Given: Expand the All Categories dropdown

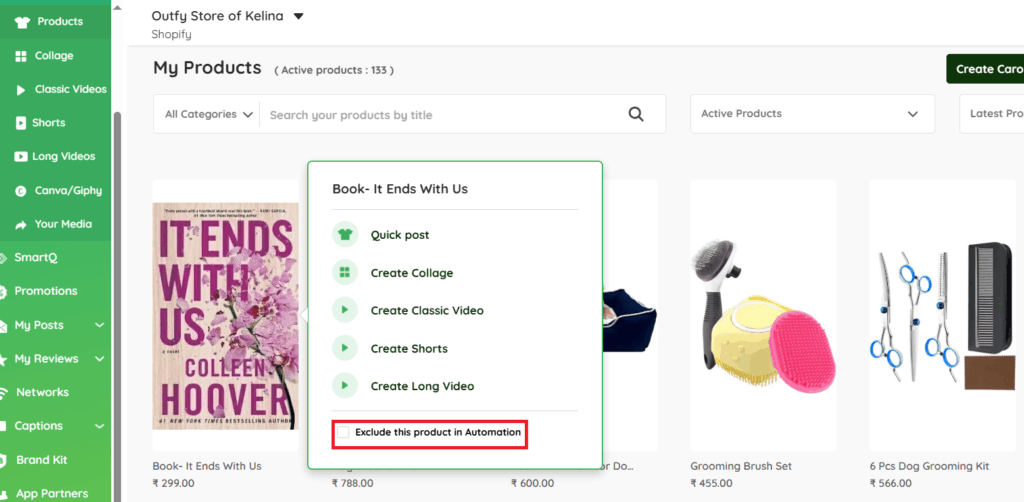Looking at the screenshot, I should [x=209, y=114].
